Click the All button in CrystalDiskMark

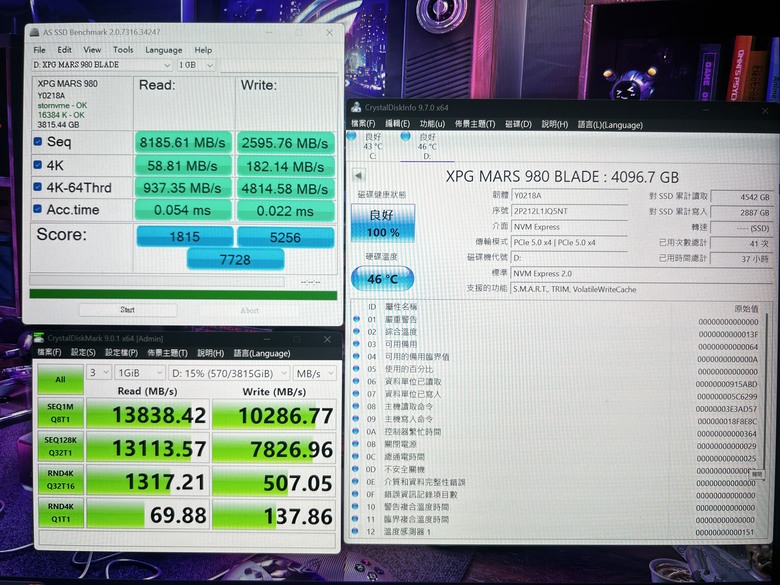click(60, 380)
